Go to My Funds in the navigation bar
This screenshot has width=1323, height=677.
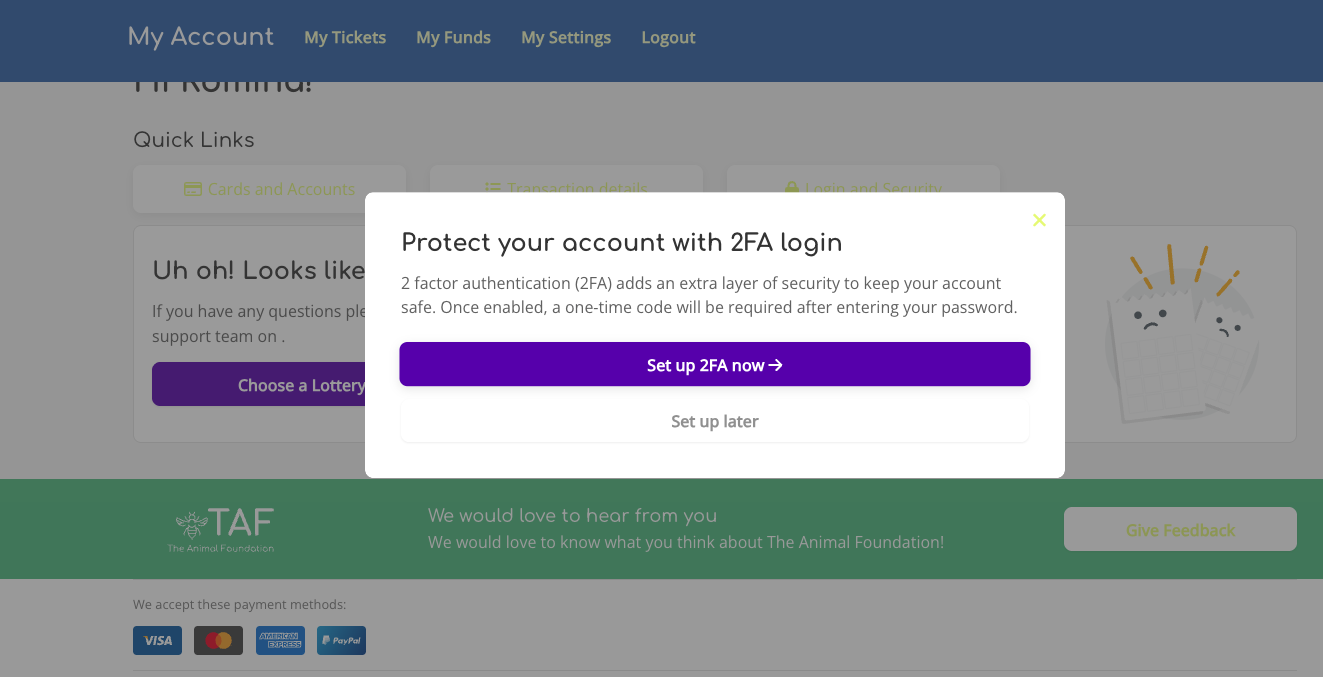point(453,37)
